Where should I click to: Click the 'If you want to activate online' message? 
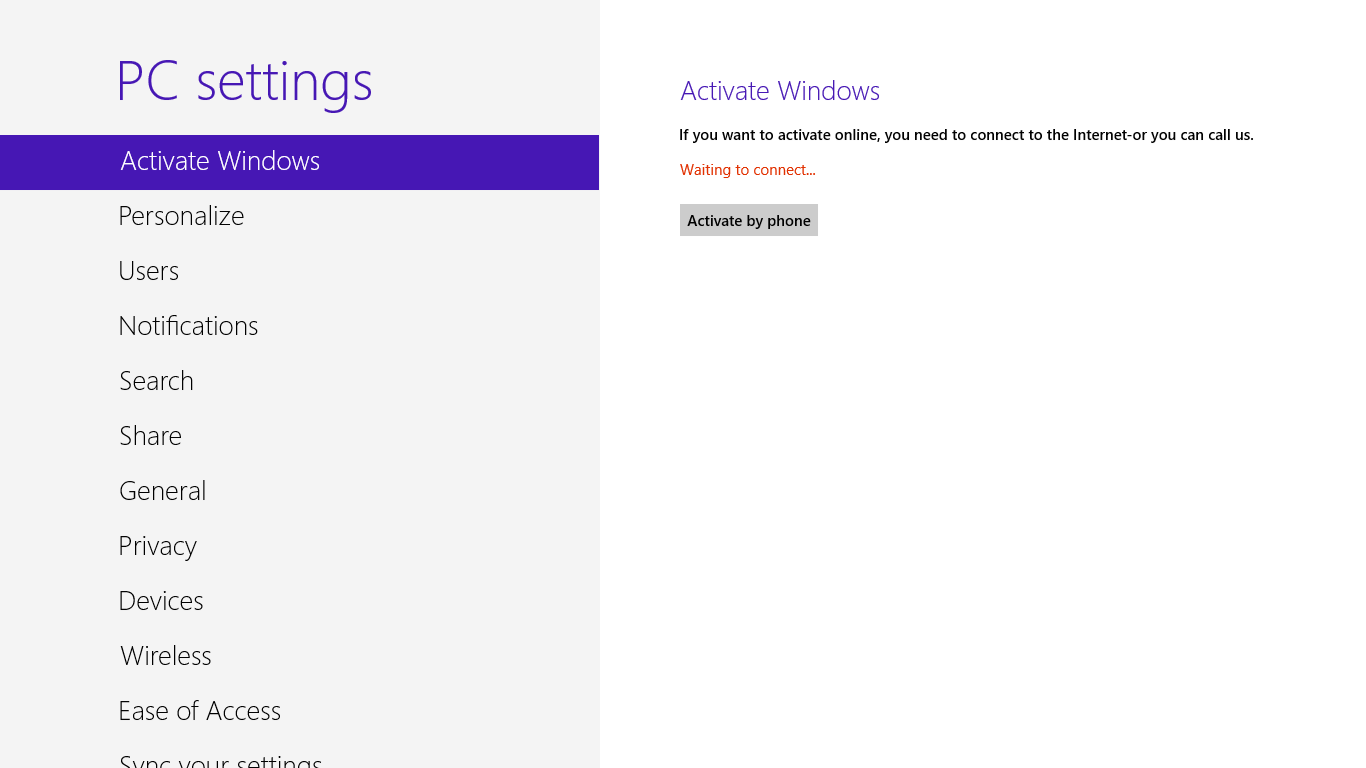click(966, 135)
